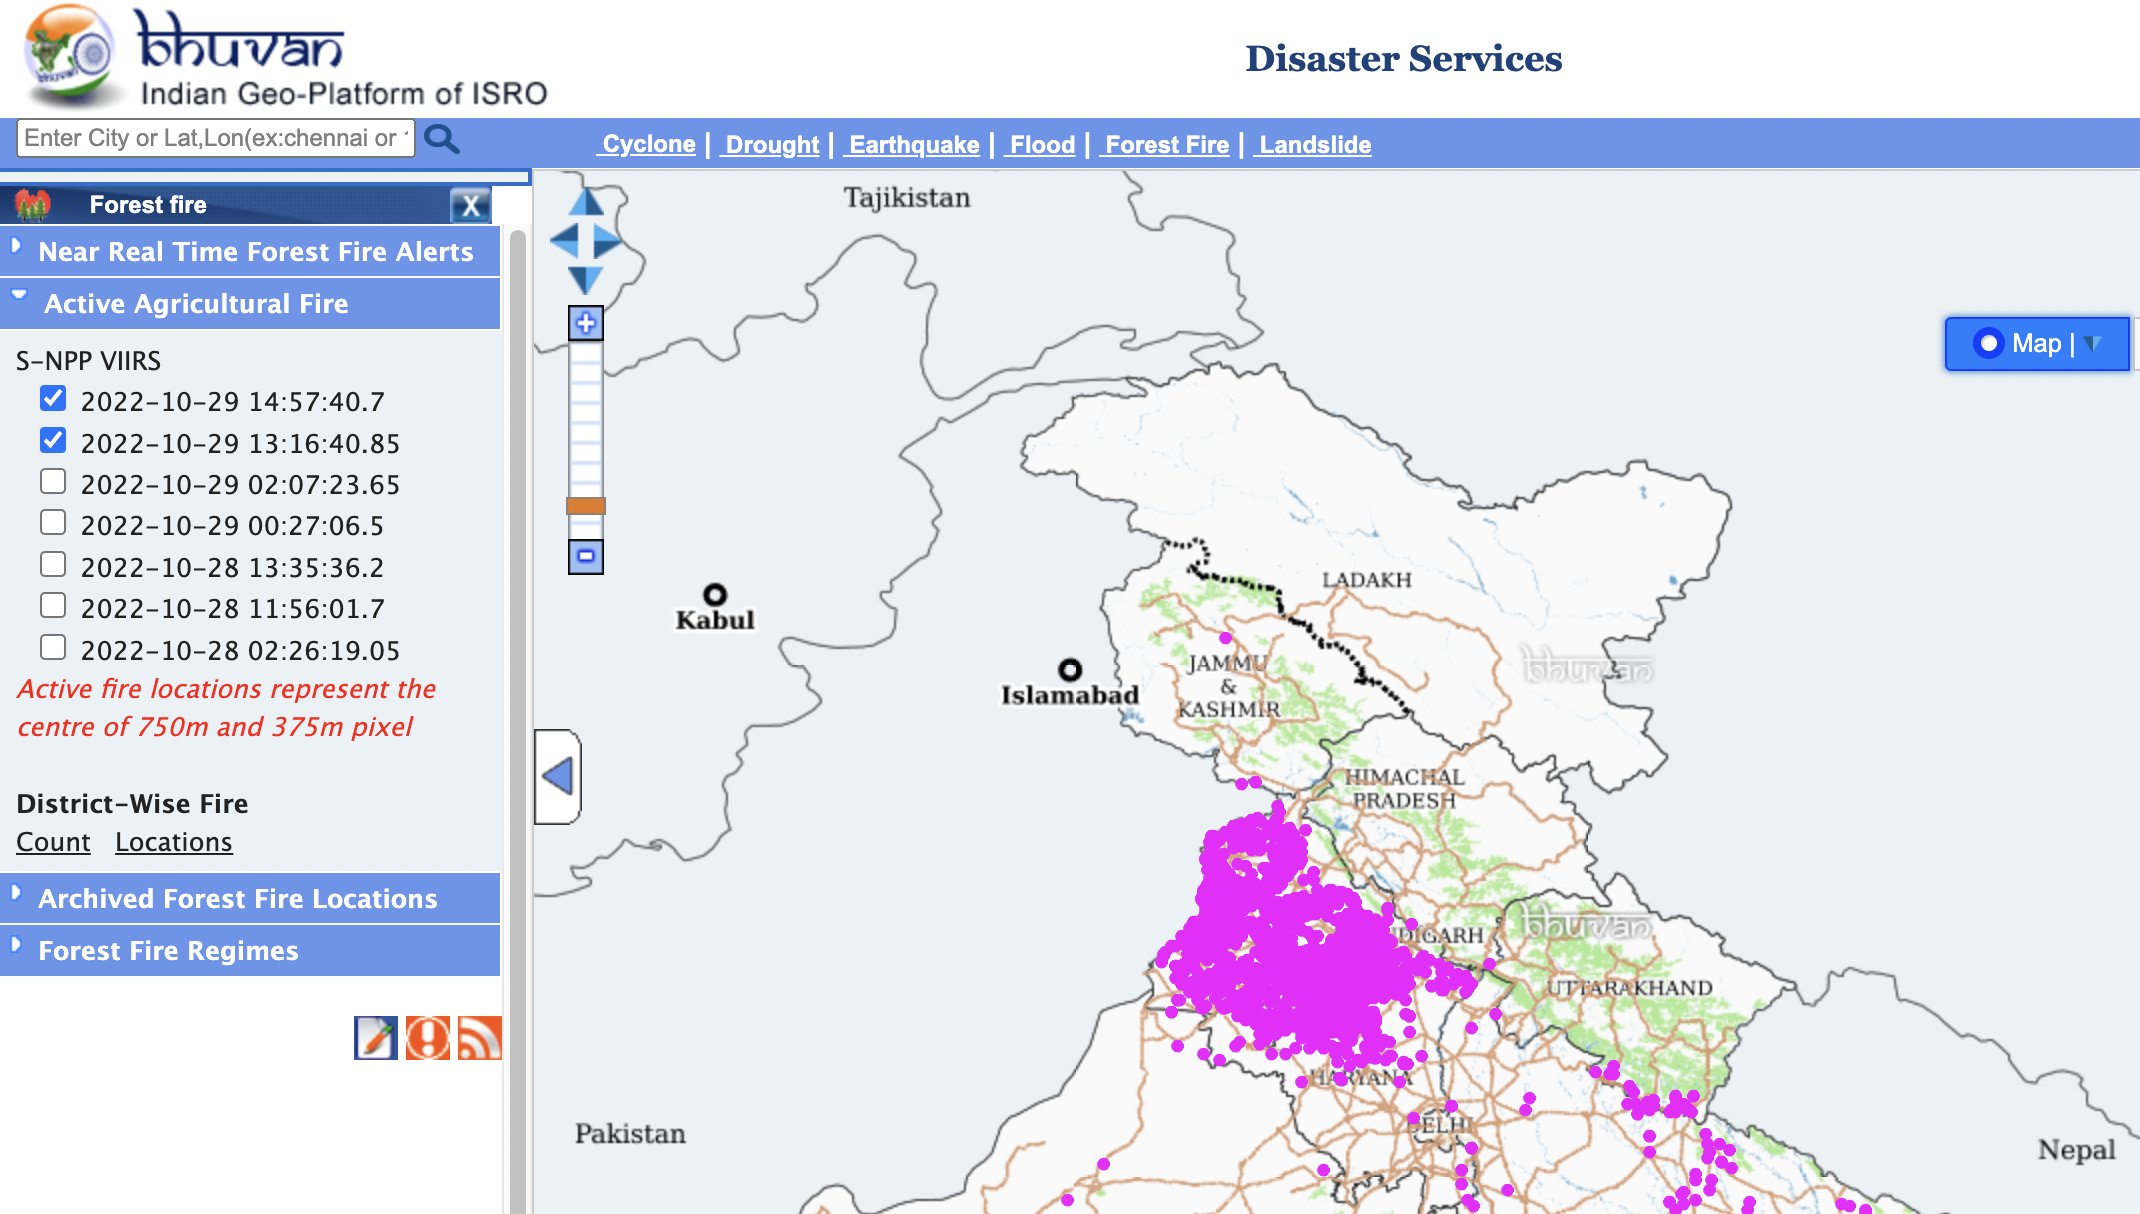Image resolution: width=2140 pixels, height=1214 pixels.
Task: Pan the map down with the arrow
Action: click(586, 279)
